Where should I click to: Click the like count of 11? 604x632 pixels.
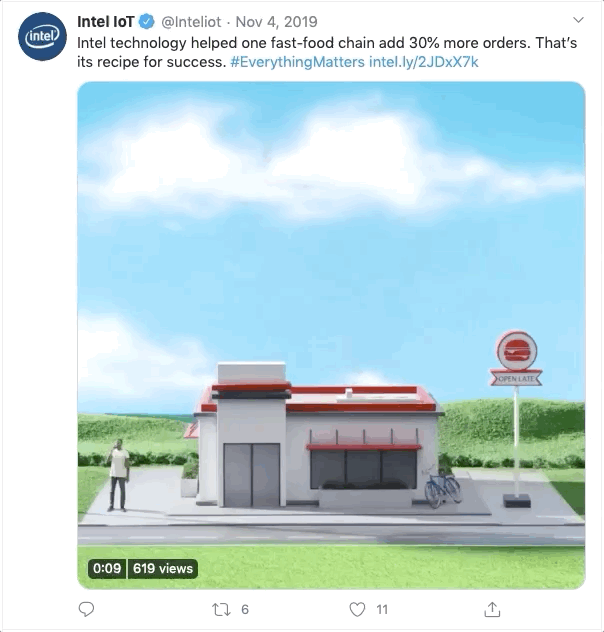(382, 609)
